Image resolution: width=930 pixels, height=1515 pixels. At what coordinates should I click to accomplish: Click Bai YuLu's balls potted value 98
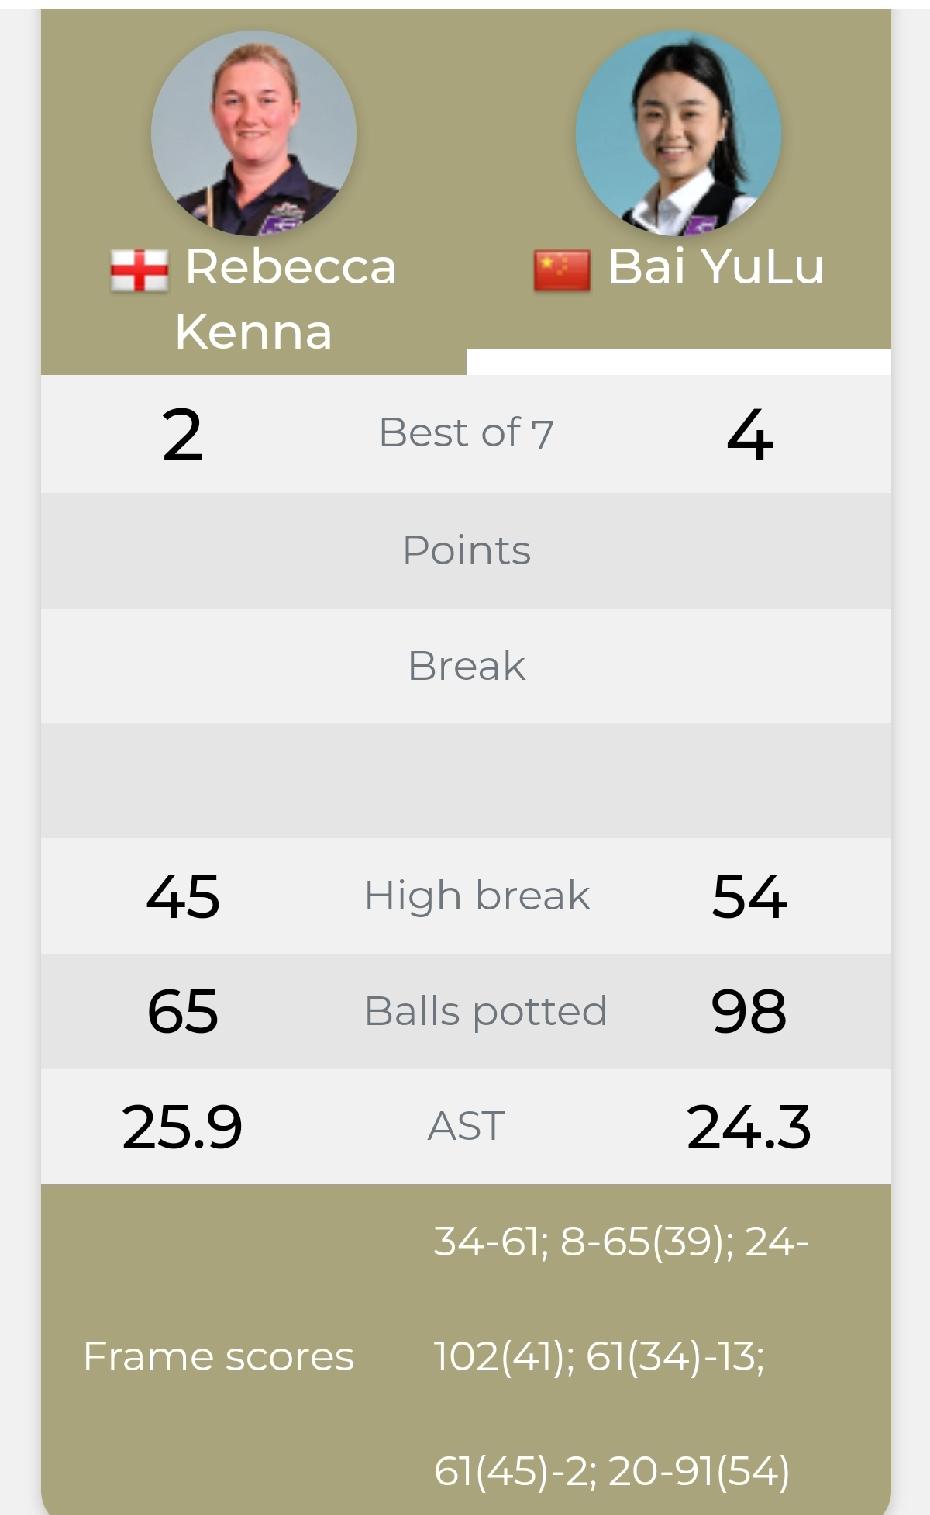pyautogui.click(x=749, y=1012)
